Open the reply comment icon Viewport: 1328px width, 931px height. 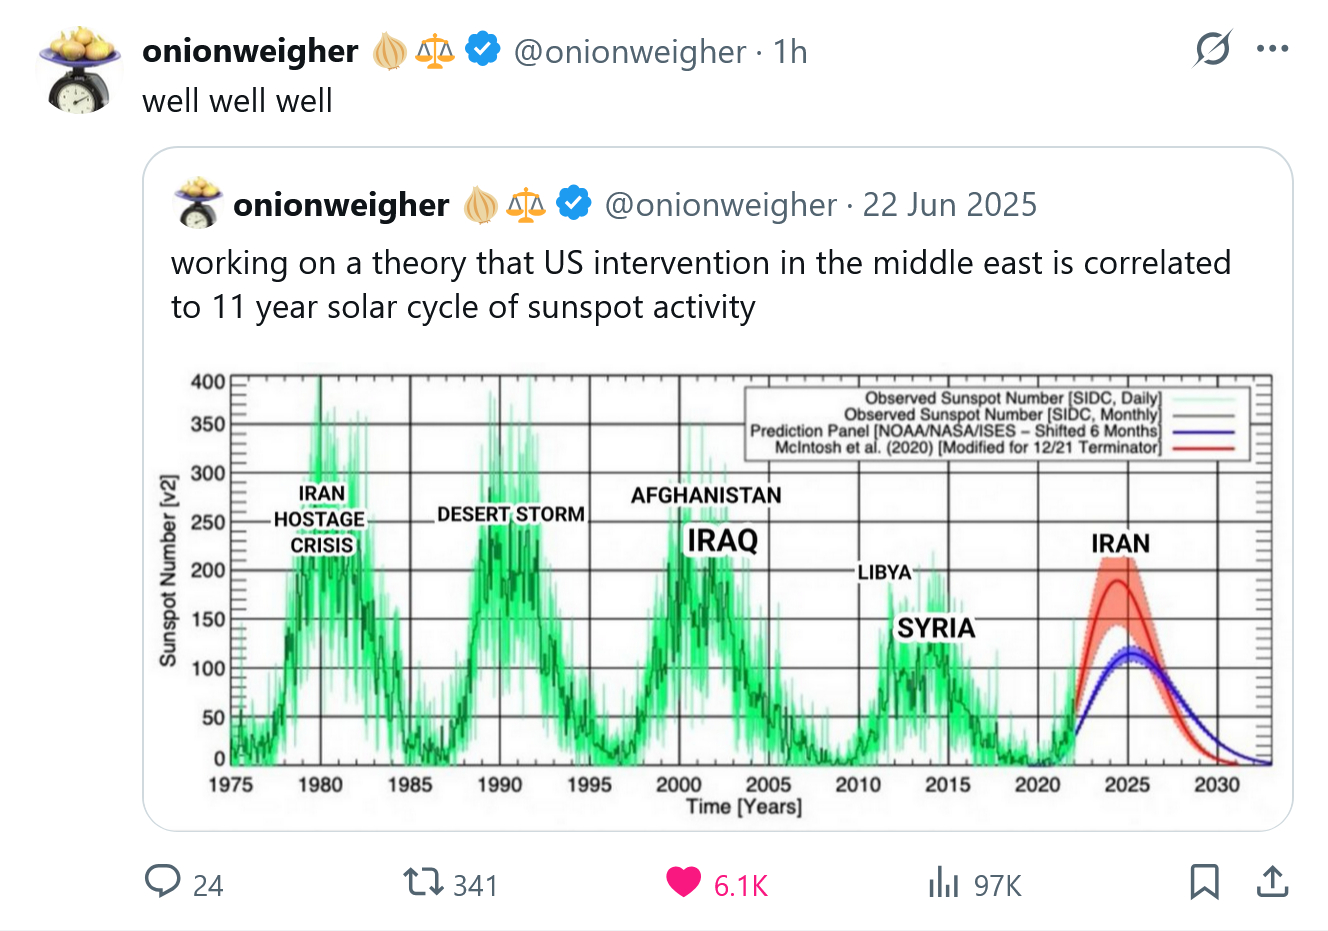pyautogui.click(x=162, y=882)
